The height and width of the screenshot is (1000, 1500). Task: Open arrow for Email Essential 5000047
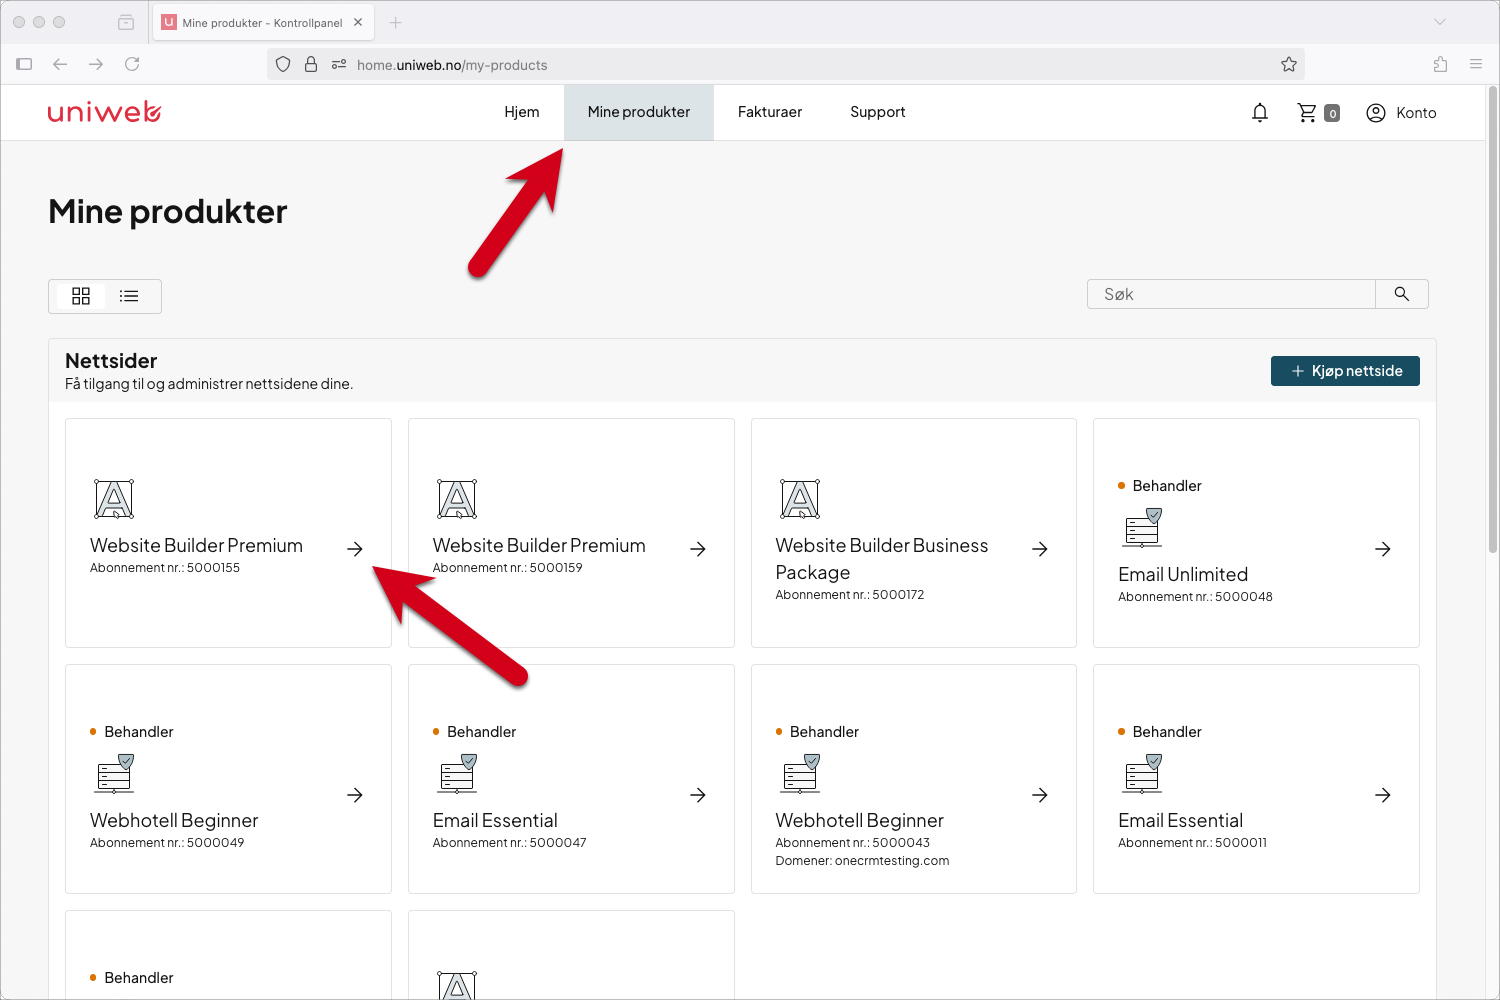pos(698,795)
